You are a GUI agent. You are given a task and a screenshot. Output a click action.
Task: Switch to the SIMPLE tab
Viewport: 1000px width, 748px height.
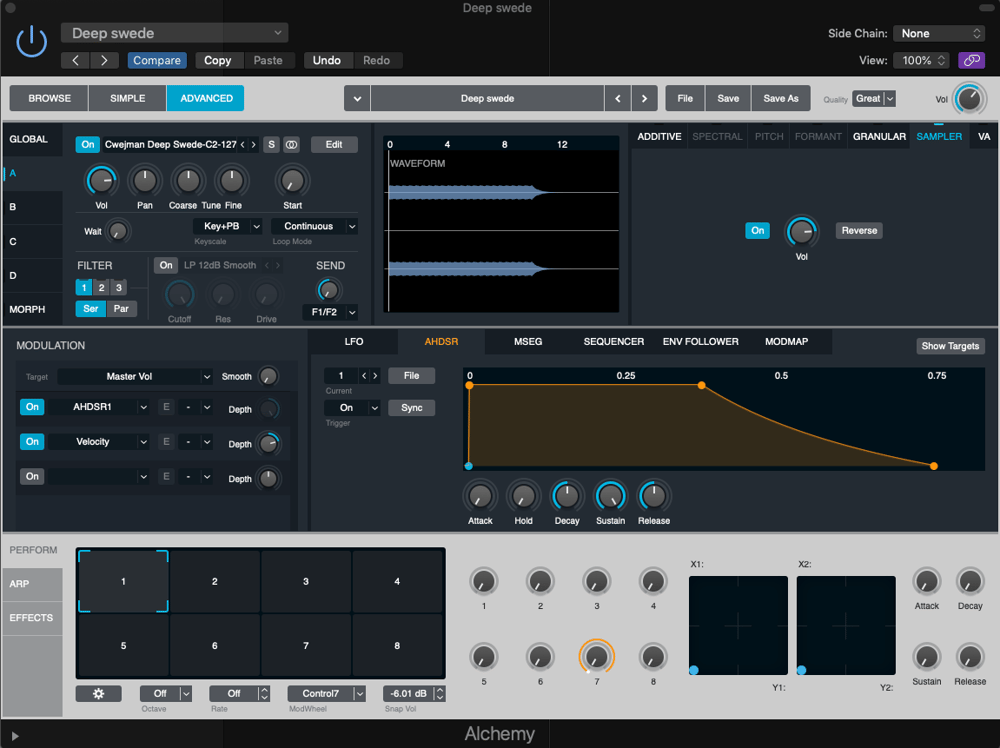[128, 99]
